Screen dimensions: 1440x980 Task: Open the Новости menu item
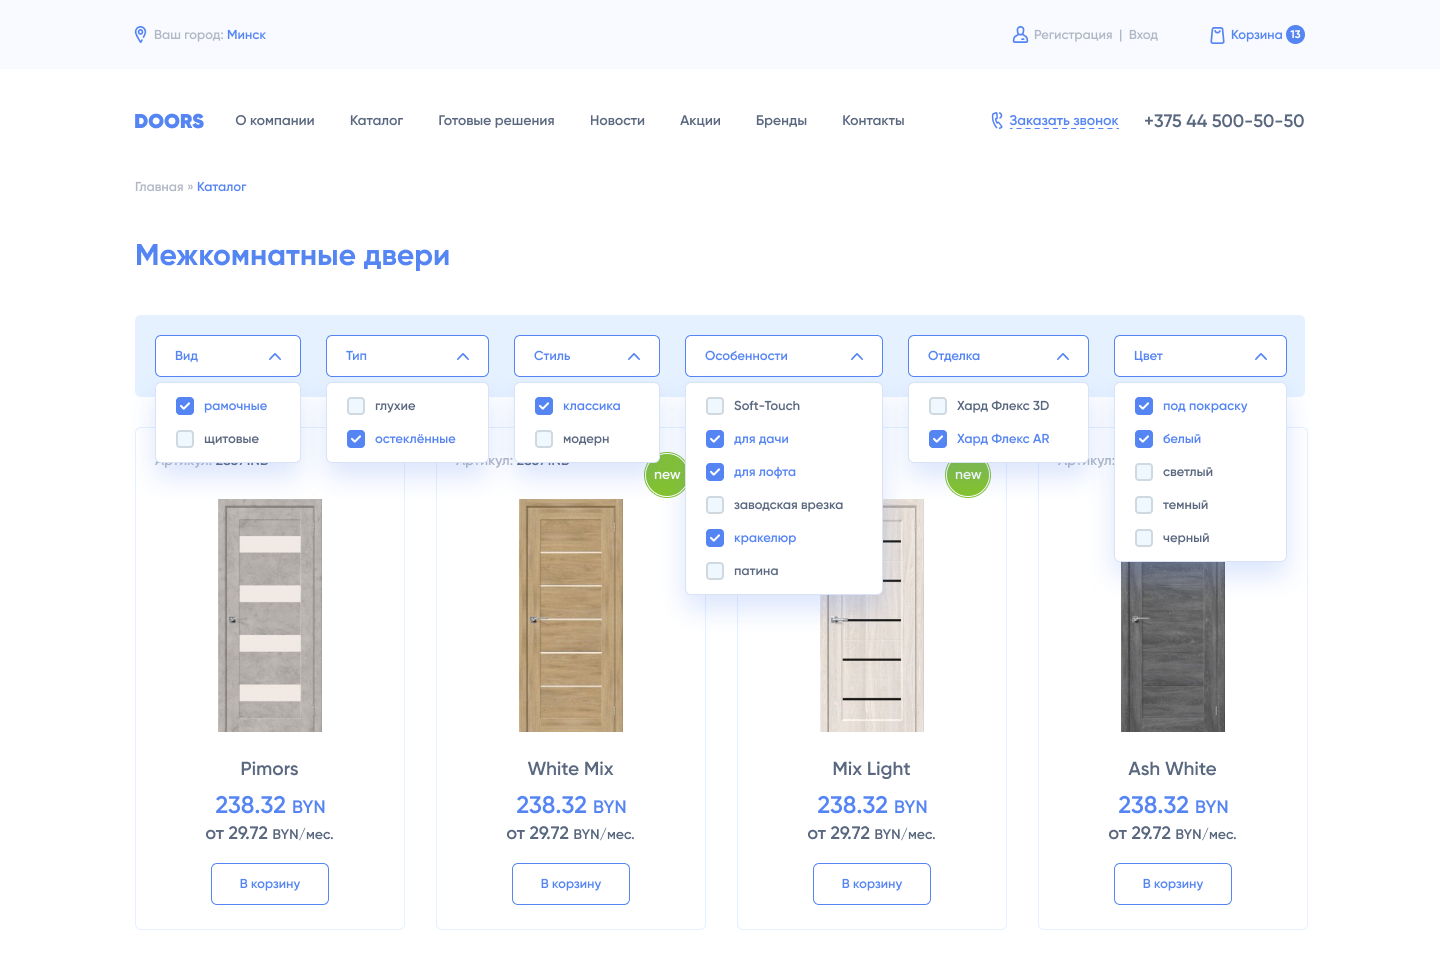[x=617, y=121]
